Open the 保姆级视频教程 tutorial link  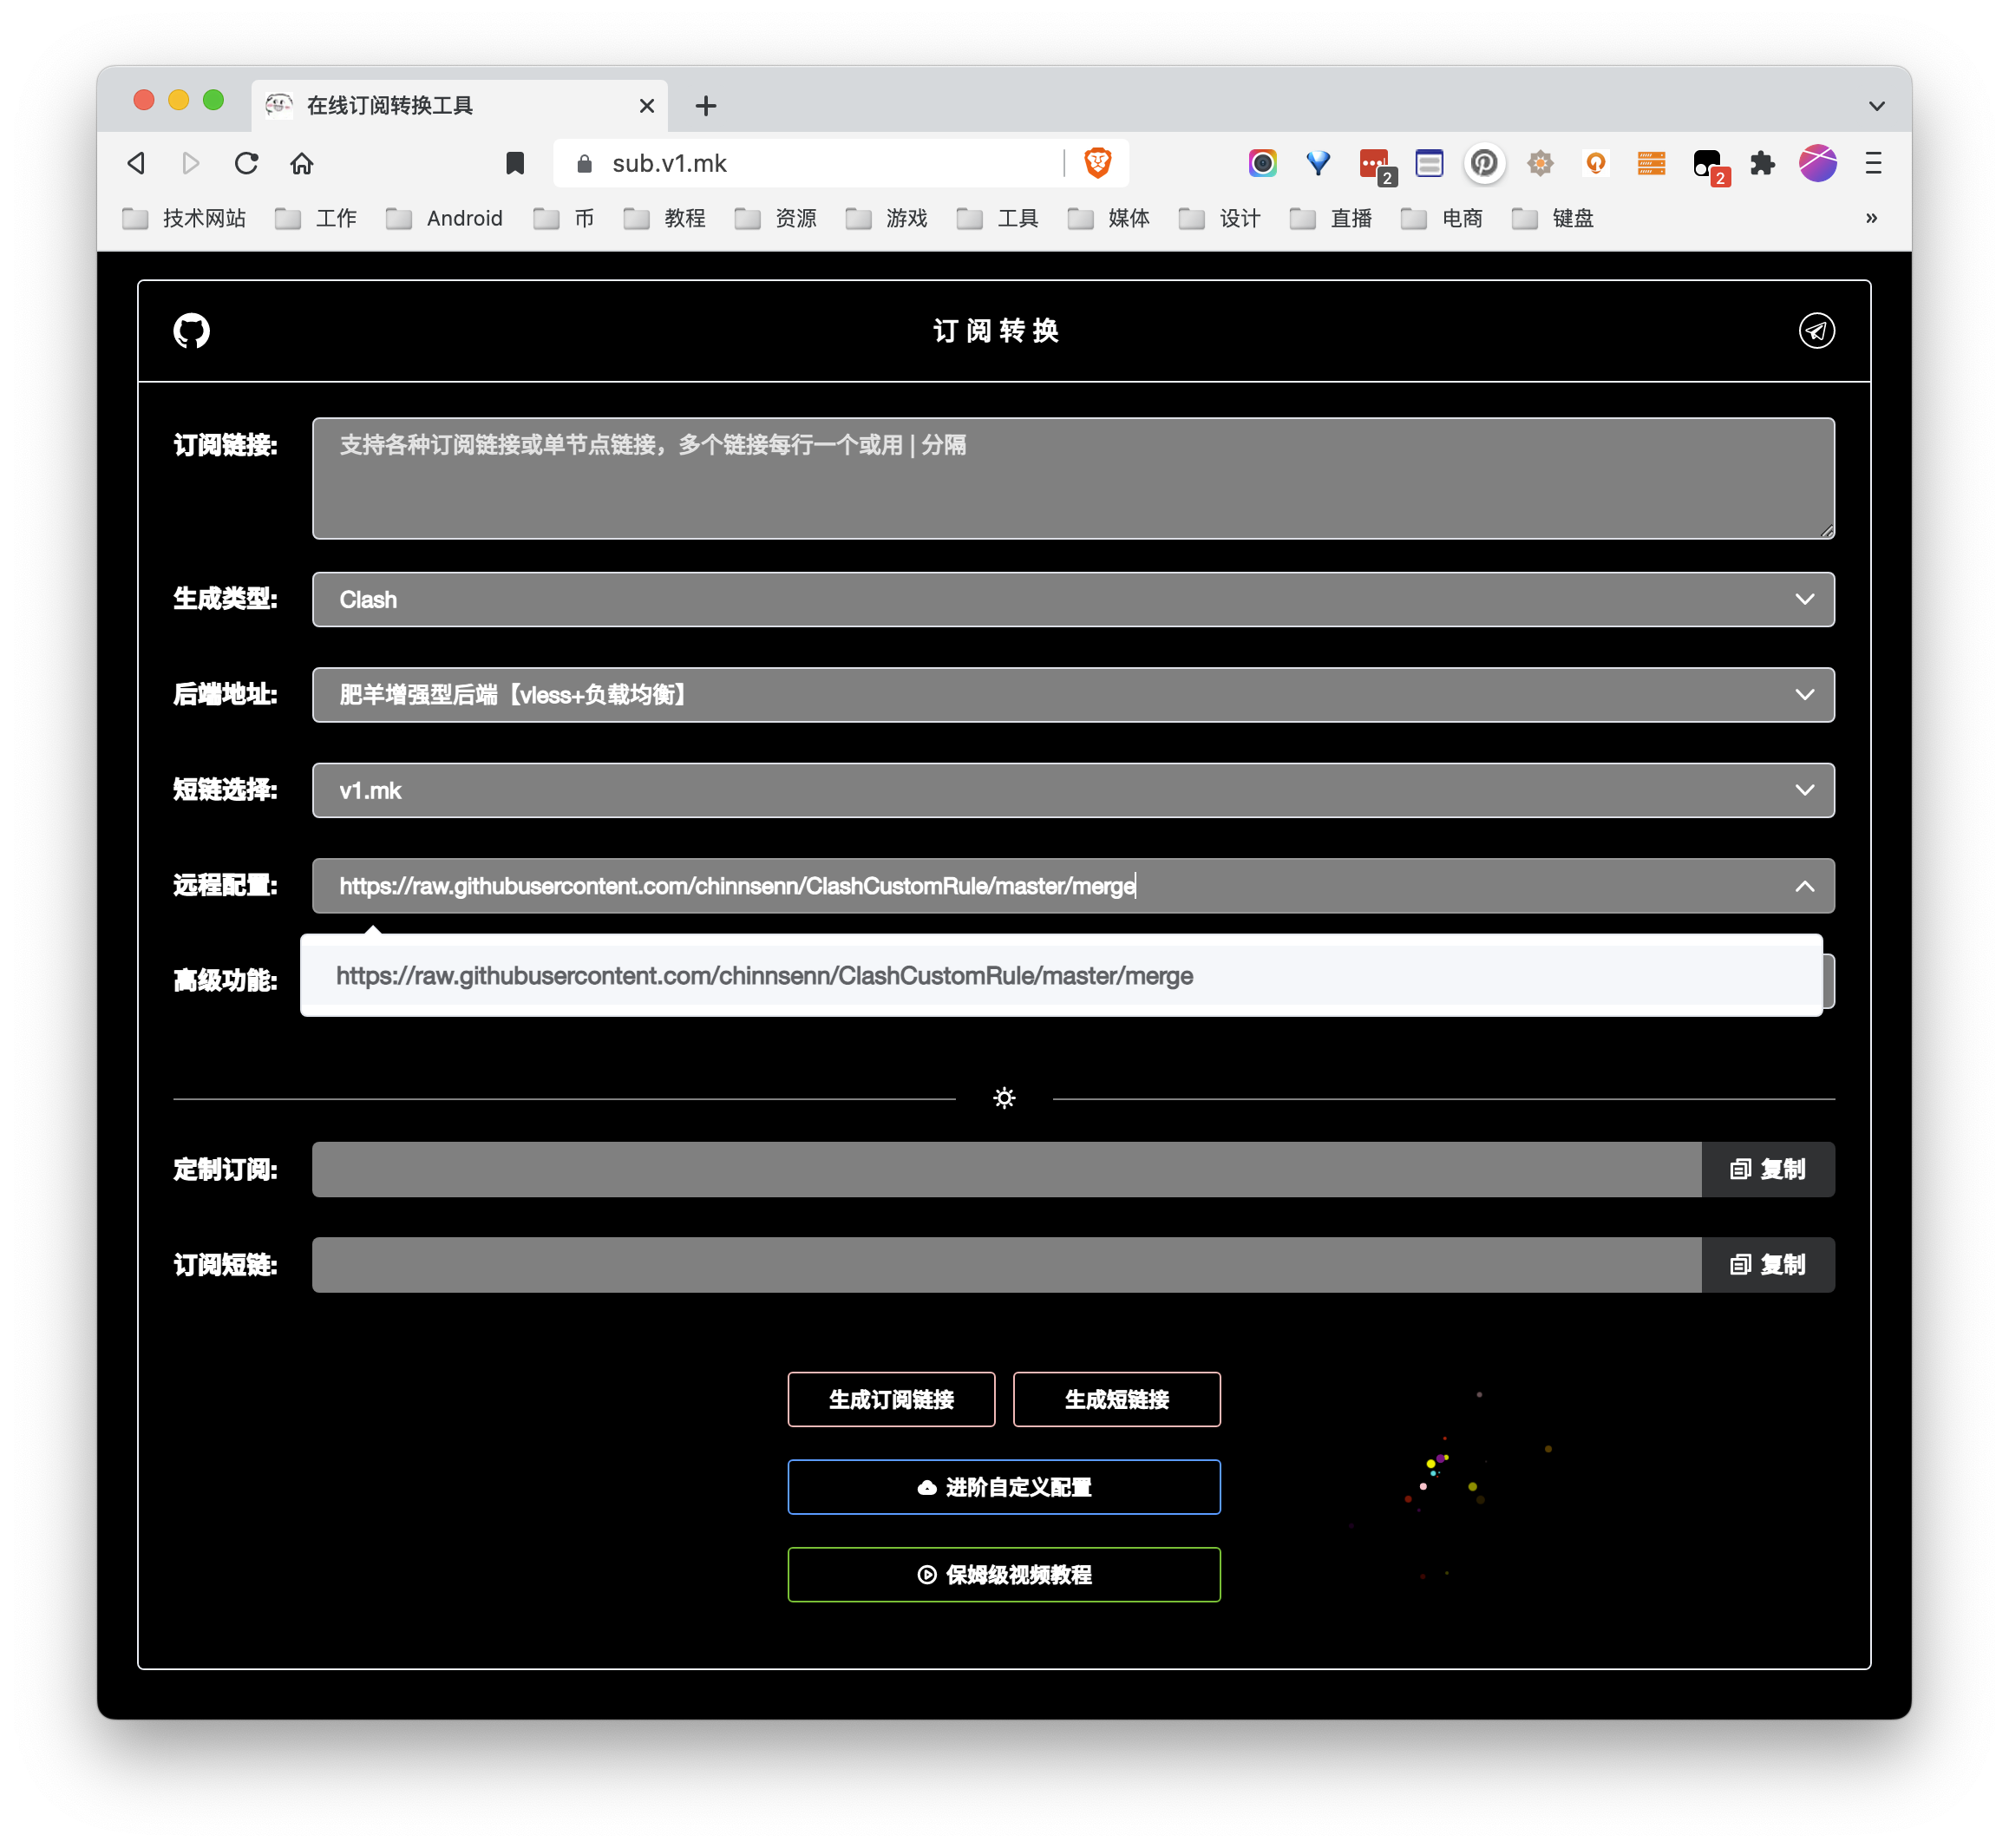pos(1004,1575)
